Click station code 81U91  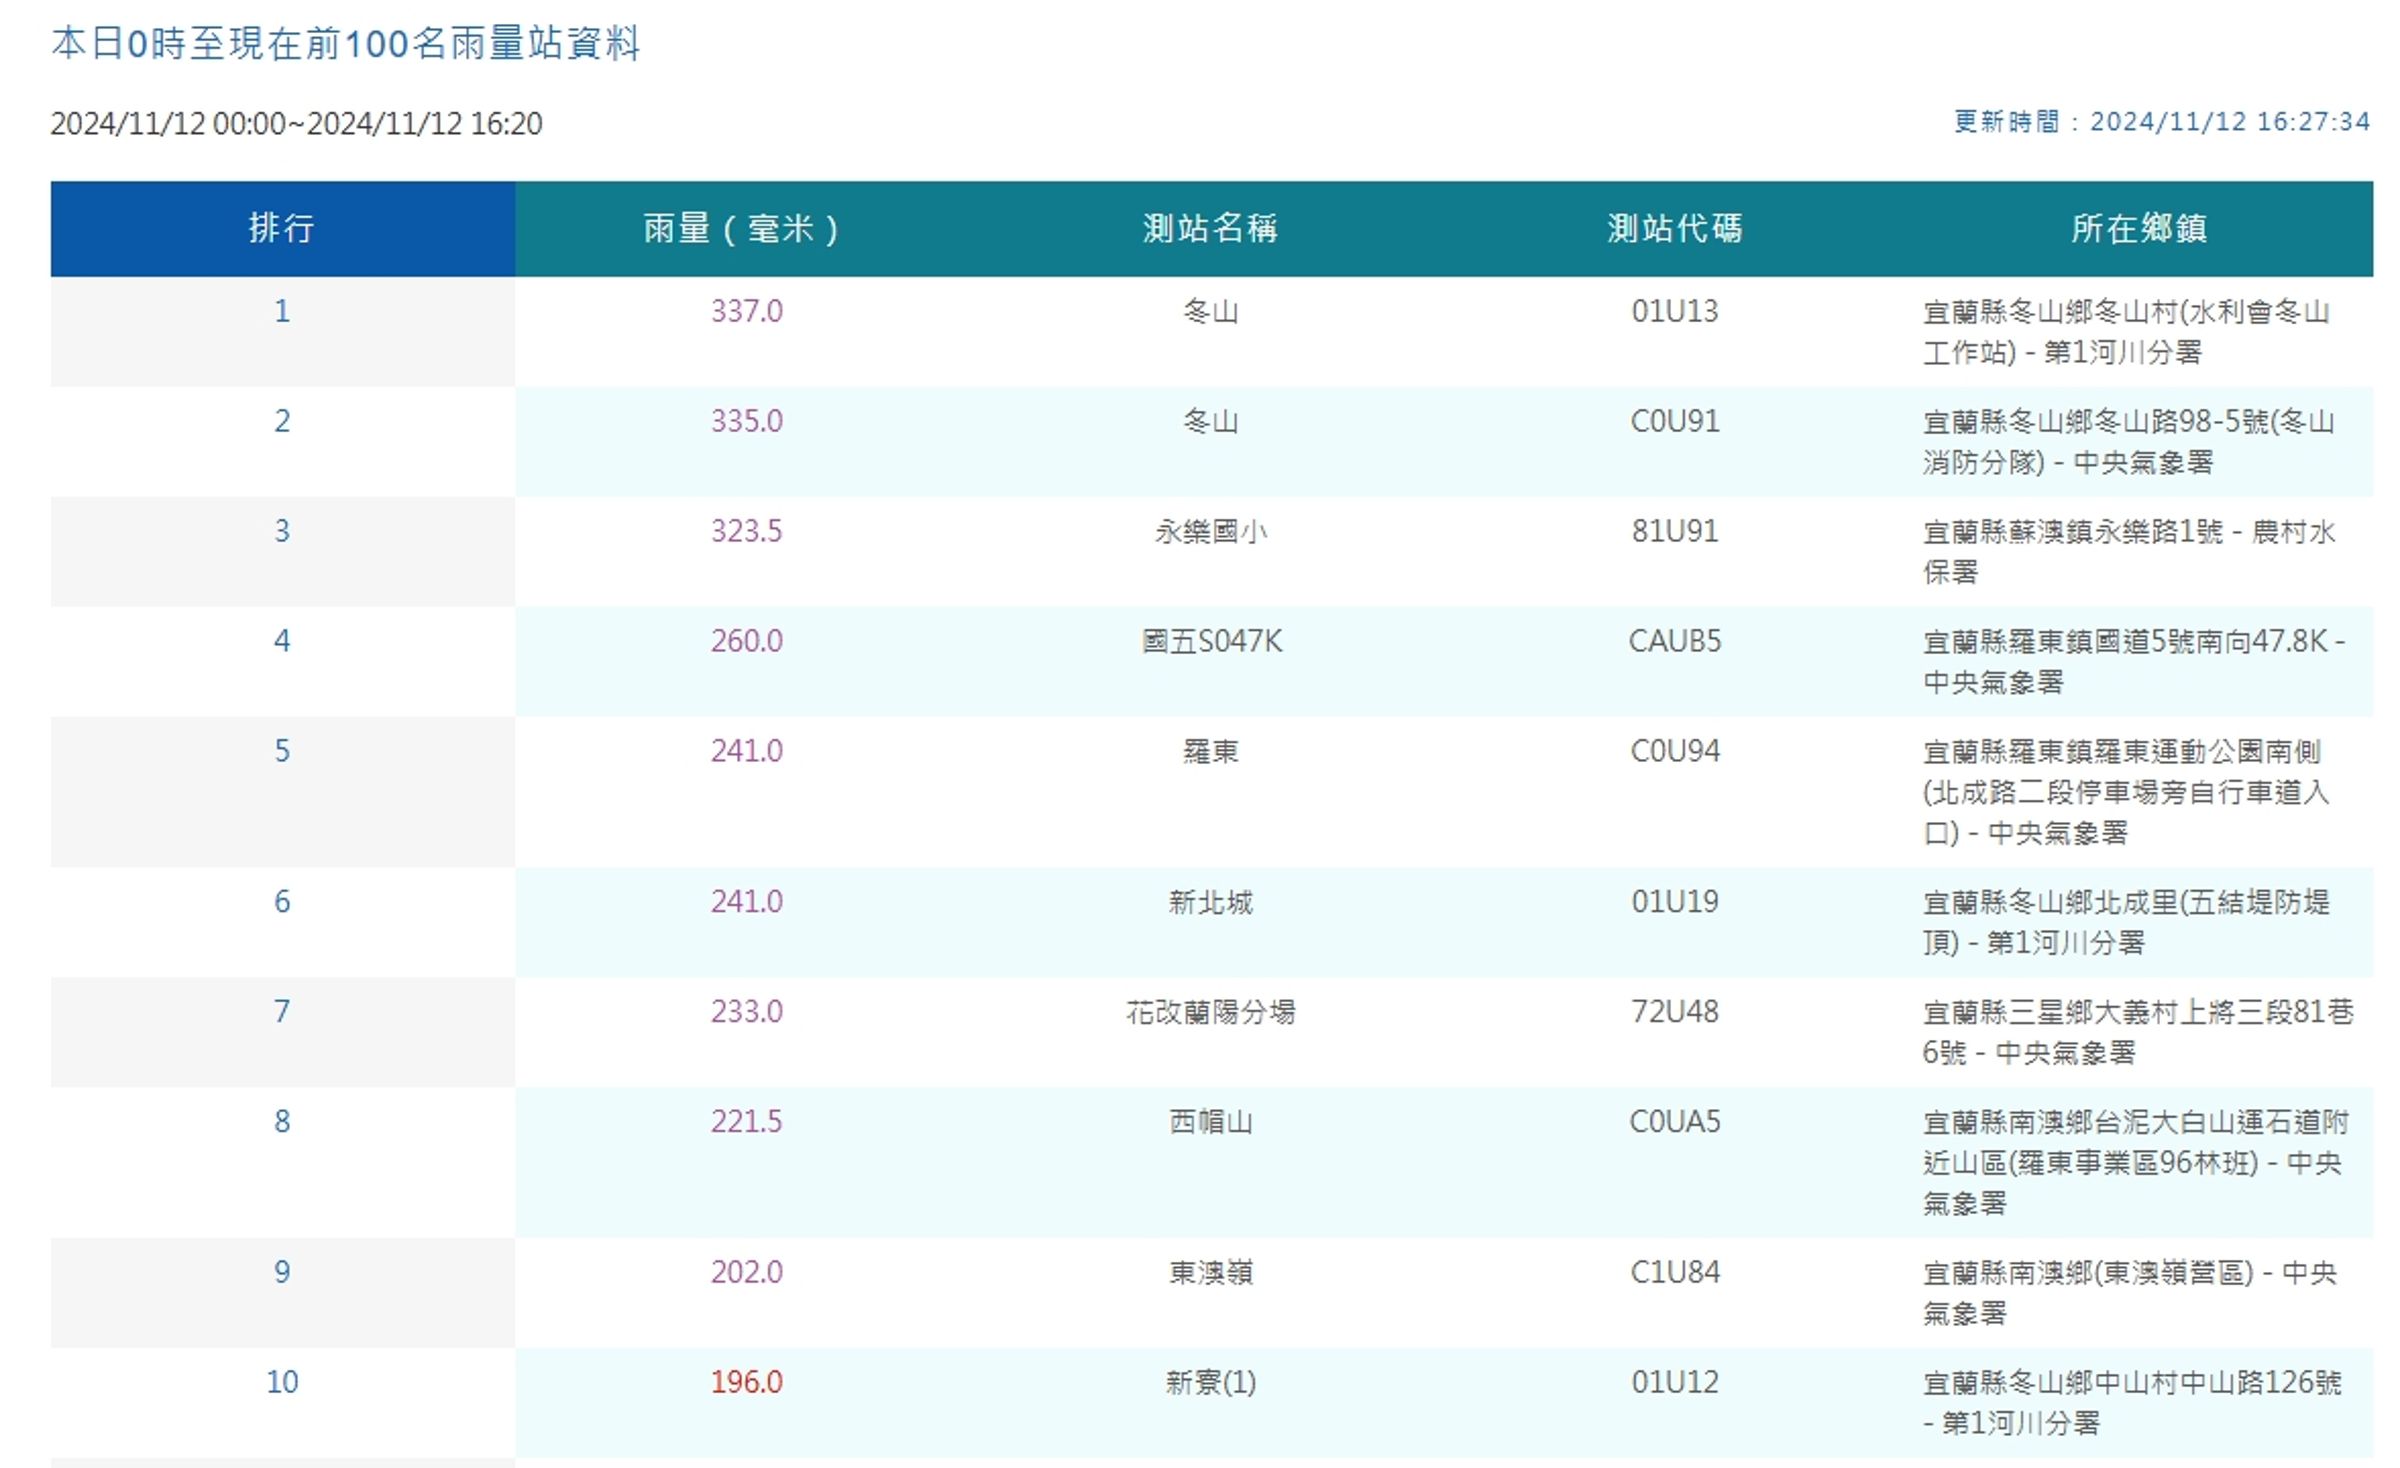(x=1675, y=531)
